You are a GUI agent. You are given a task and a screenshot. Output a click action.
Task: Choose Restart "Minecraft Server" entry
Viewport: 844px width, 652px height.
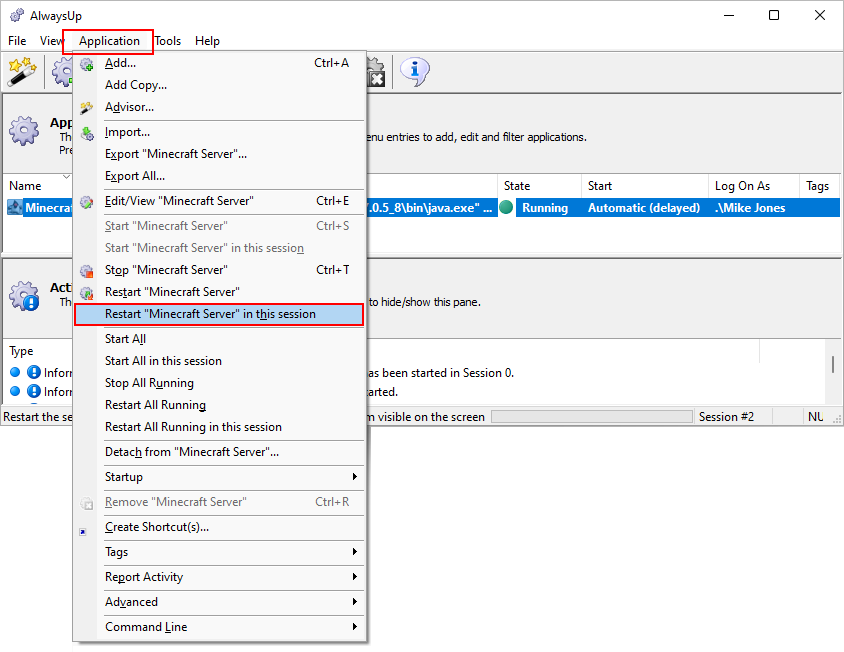click(220, 292)
